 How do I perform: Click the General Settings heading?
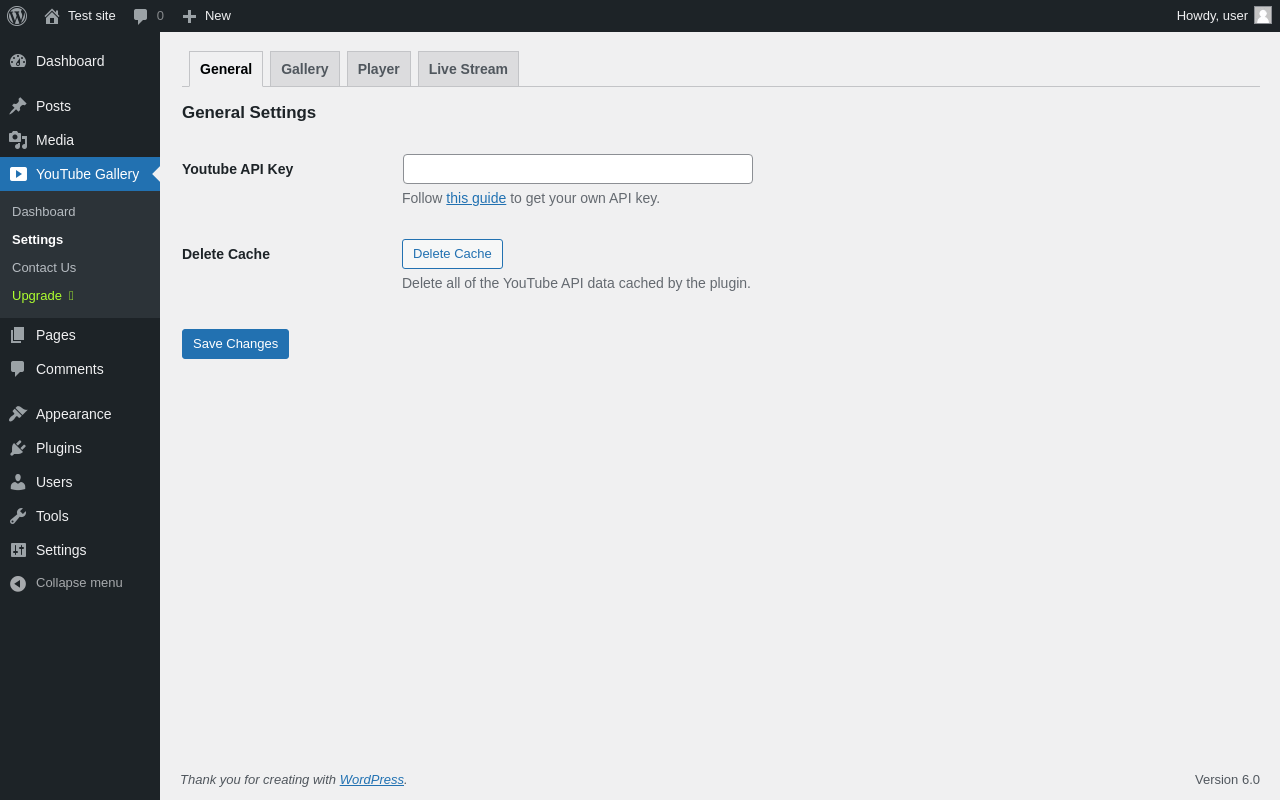[x=249, y=113]
